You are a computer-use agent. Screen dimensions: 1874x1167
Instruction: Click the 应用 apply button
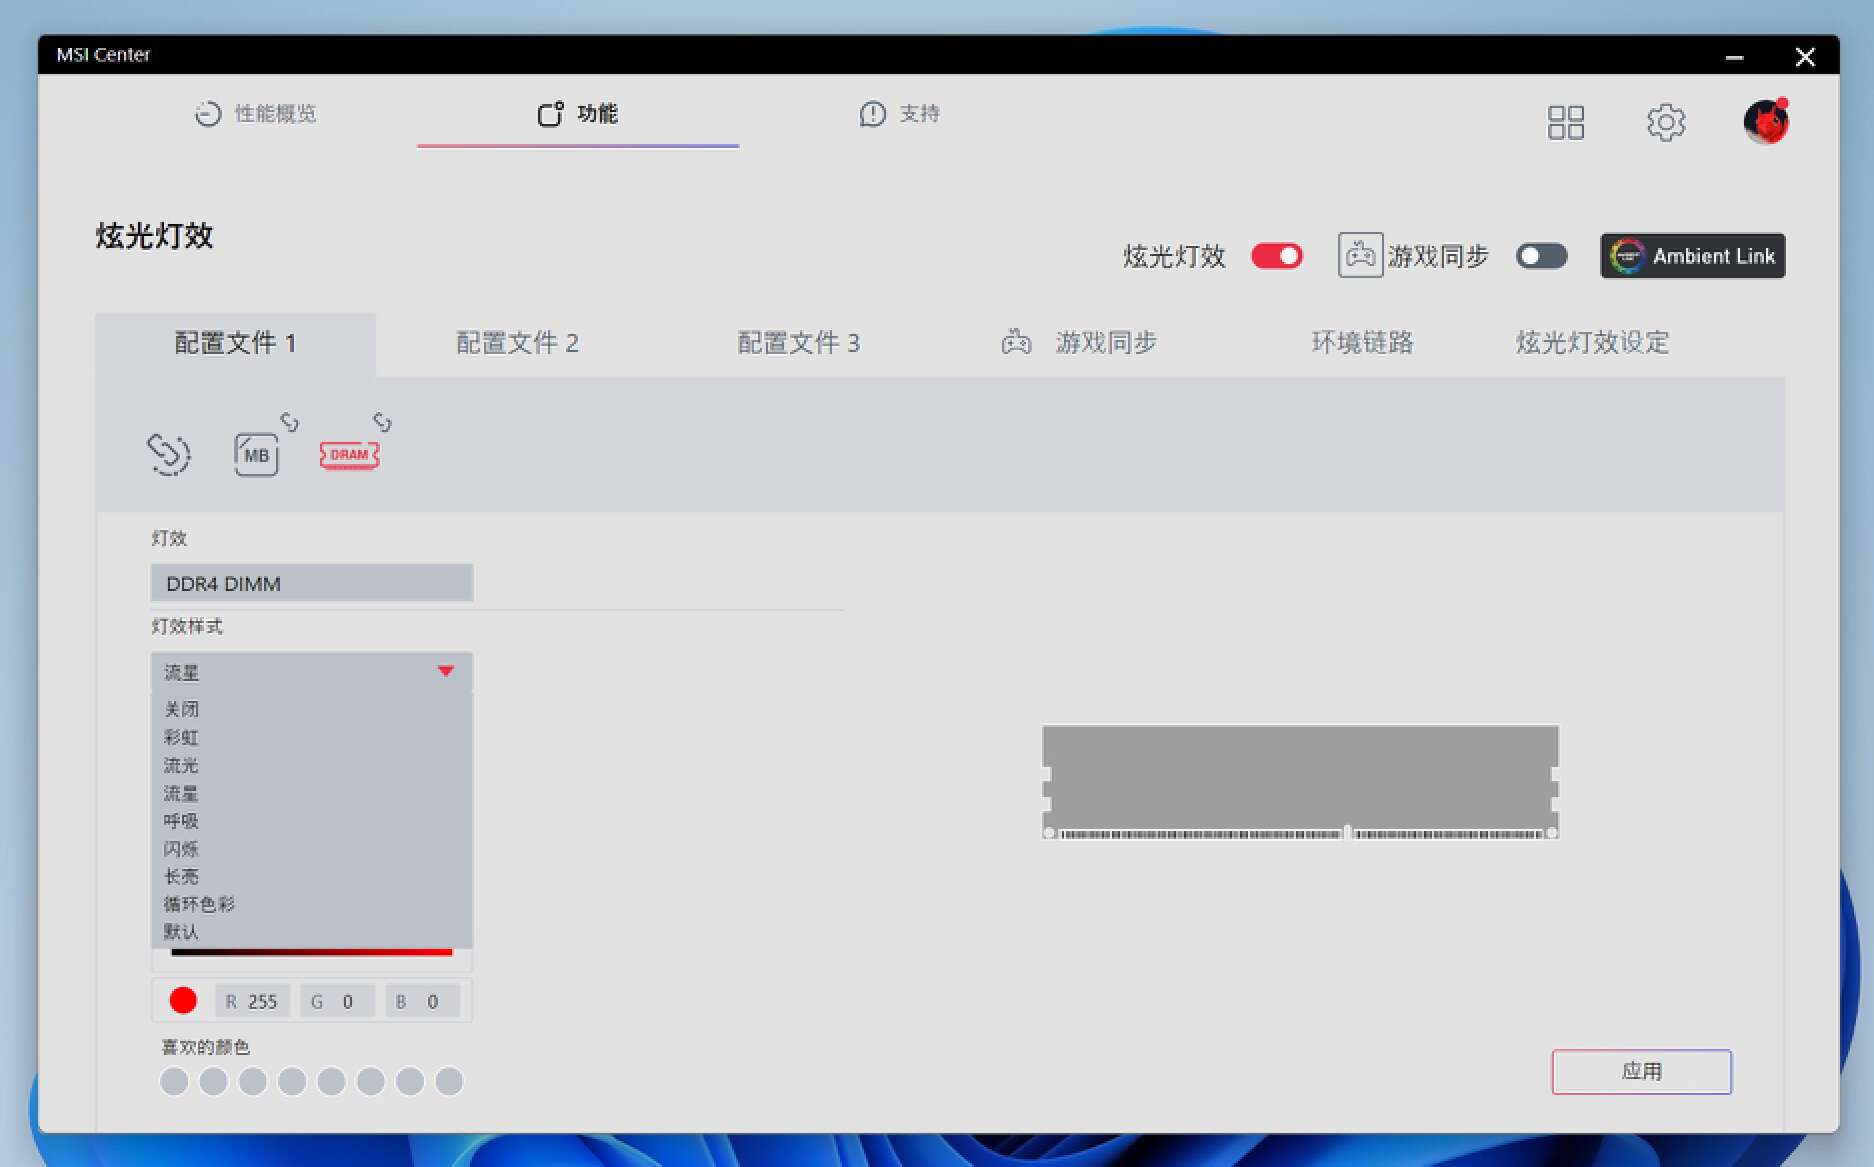pos(1641,1071)
